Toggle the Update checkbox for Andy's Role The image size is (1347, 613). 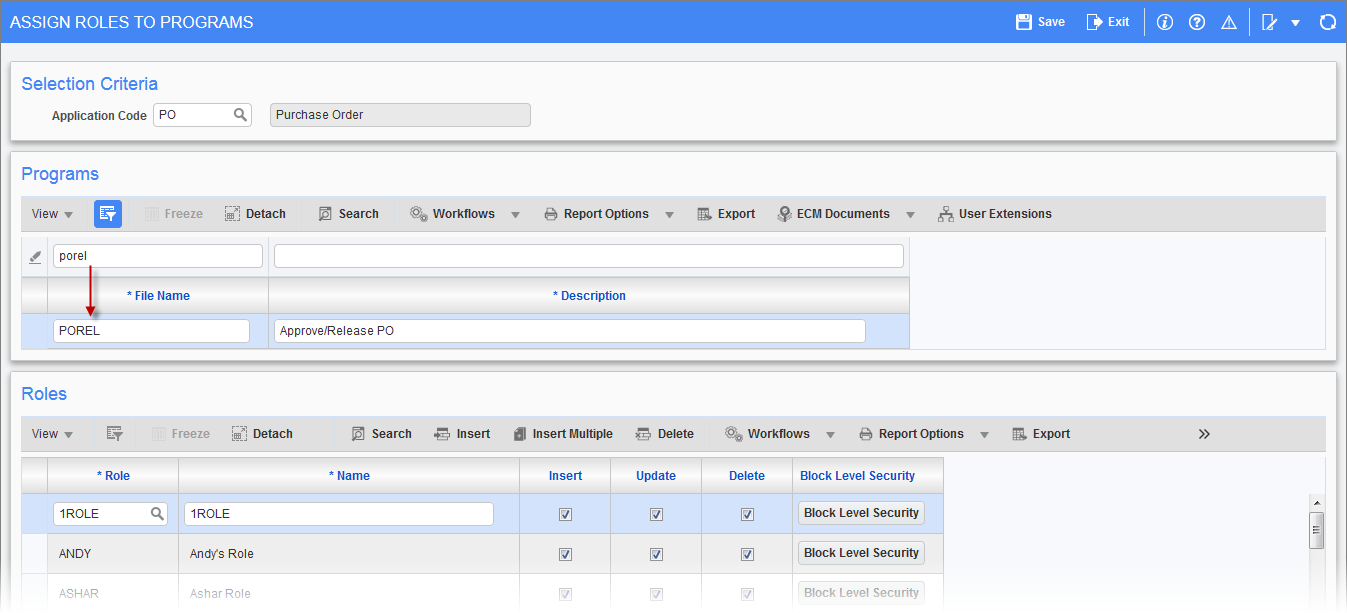pos(656,553)
